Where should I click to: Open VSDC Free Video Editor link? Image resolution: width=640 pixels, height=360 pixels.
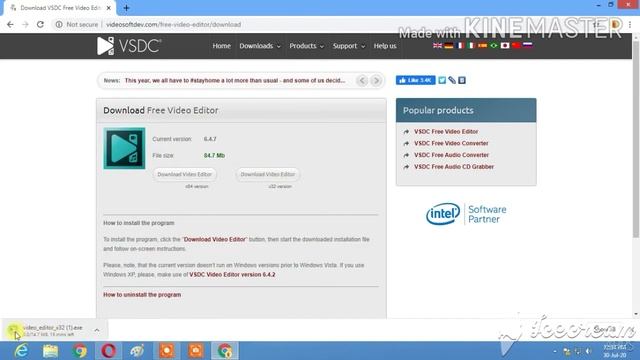[446, 131]
